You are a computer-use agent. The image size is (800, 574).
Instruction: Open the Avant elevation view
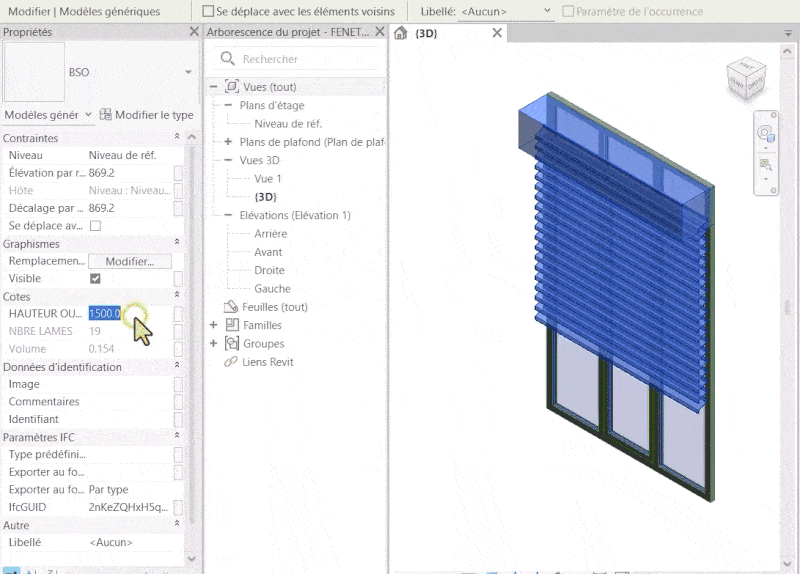coord(268,252)
